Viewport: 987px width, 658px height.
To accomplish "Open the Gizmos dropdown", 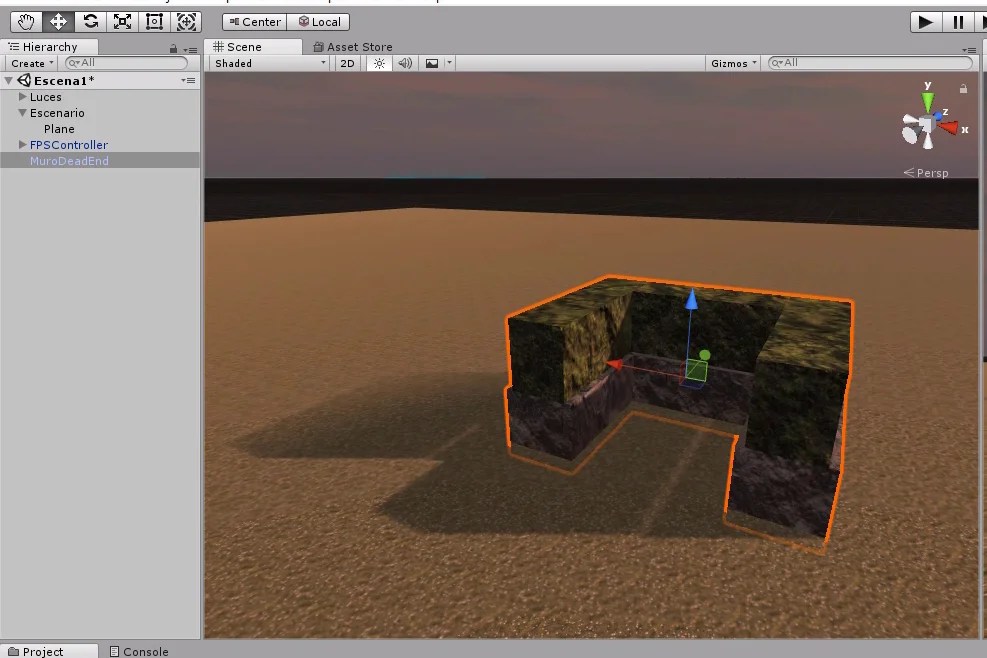I will coord(731,62).
